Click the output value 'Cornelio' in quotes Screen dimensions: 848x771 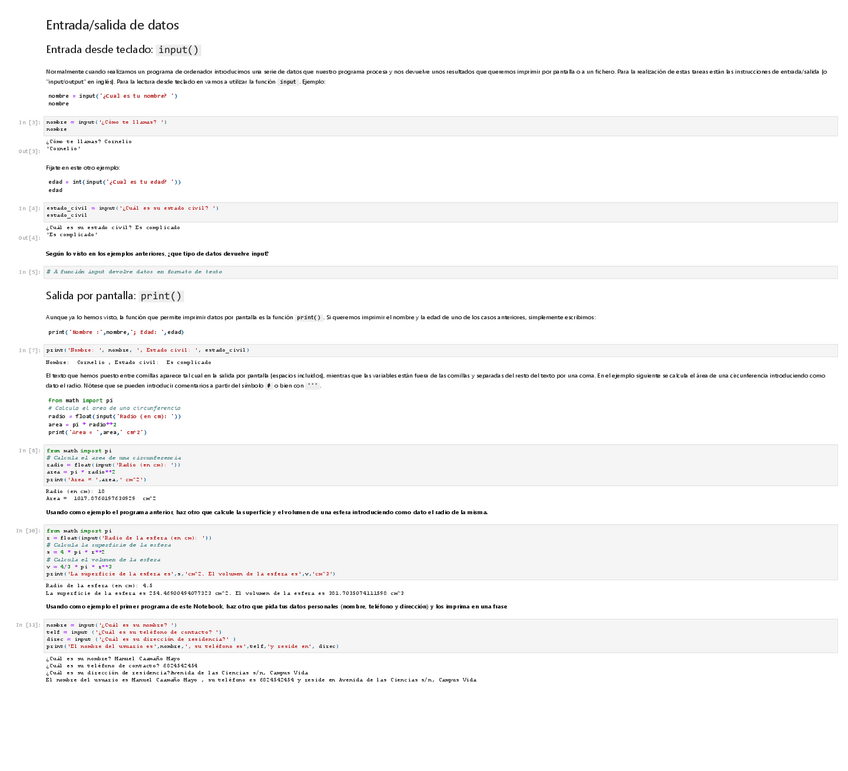click(63, 149)
